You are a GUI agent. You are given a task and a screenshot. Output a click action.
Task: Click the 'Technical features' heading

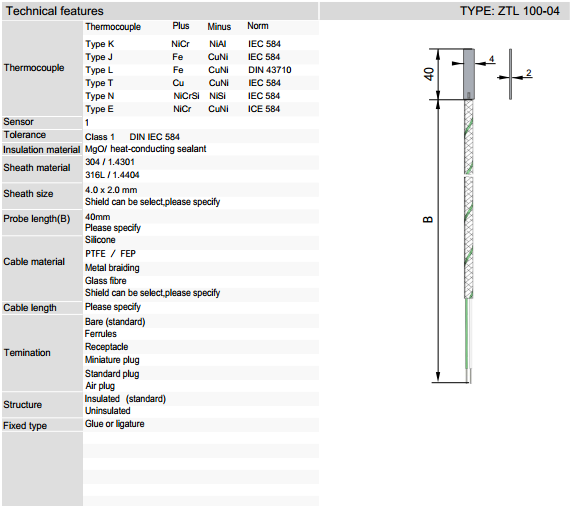(55, 11)
